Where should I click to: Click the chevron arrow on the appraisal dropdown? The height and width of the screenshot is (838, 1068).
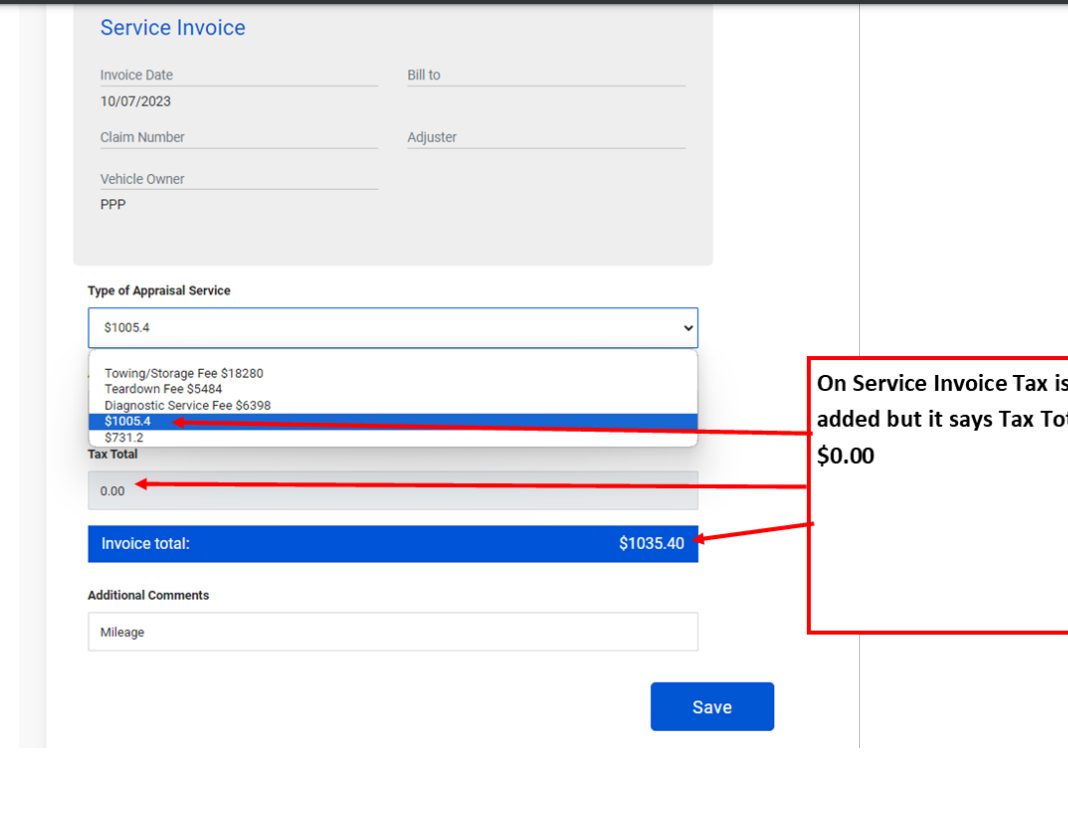pyautogui.click(x=687, y=328)
